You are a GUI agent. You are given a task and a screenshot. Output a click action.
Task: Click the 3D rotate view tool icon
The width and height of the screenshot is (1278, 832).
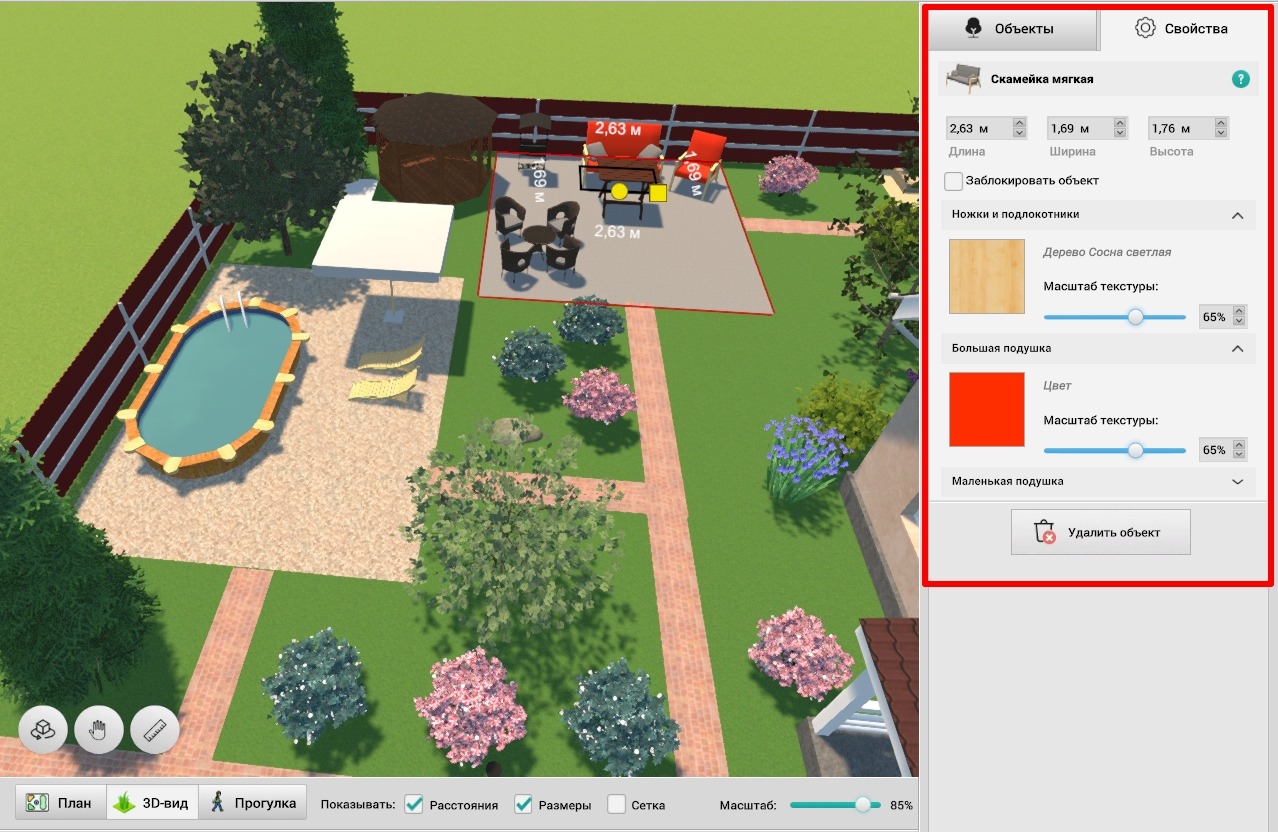point(43,729)
